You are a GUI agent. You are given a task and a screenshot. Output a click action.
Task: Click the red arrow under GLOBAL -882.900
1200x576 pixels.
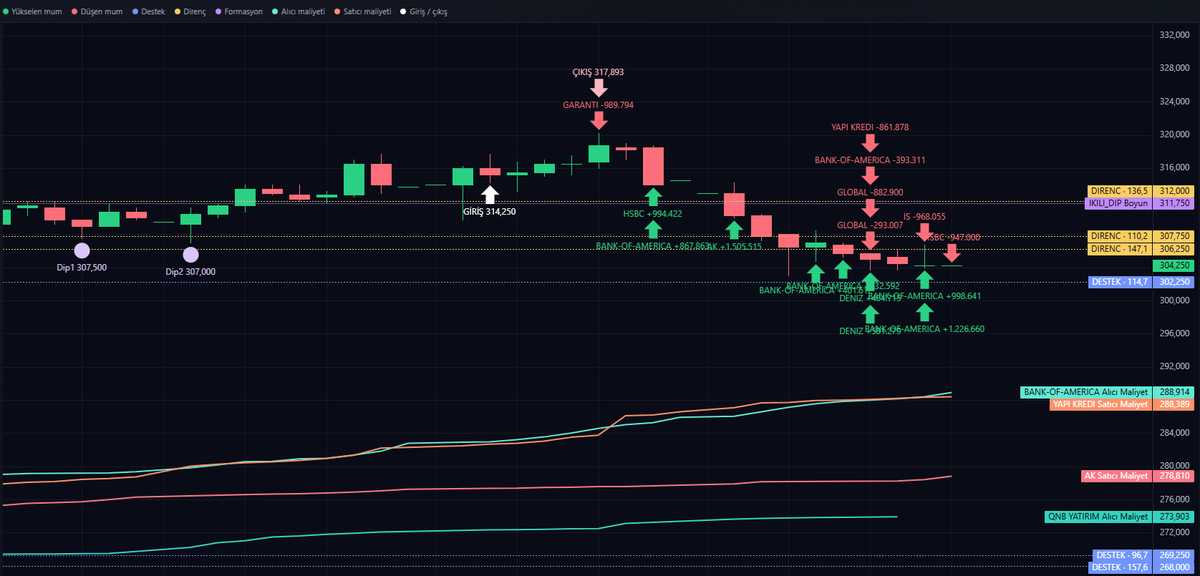tap(870, 208)
